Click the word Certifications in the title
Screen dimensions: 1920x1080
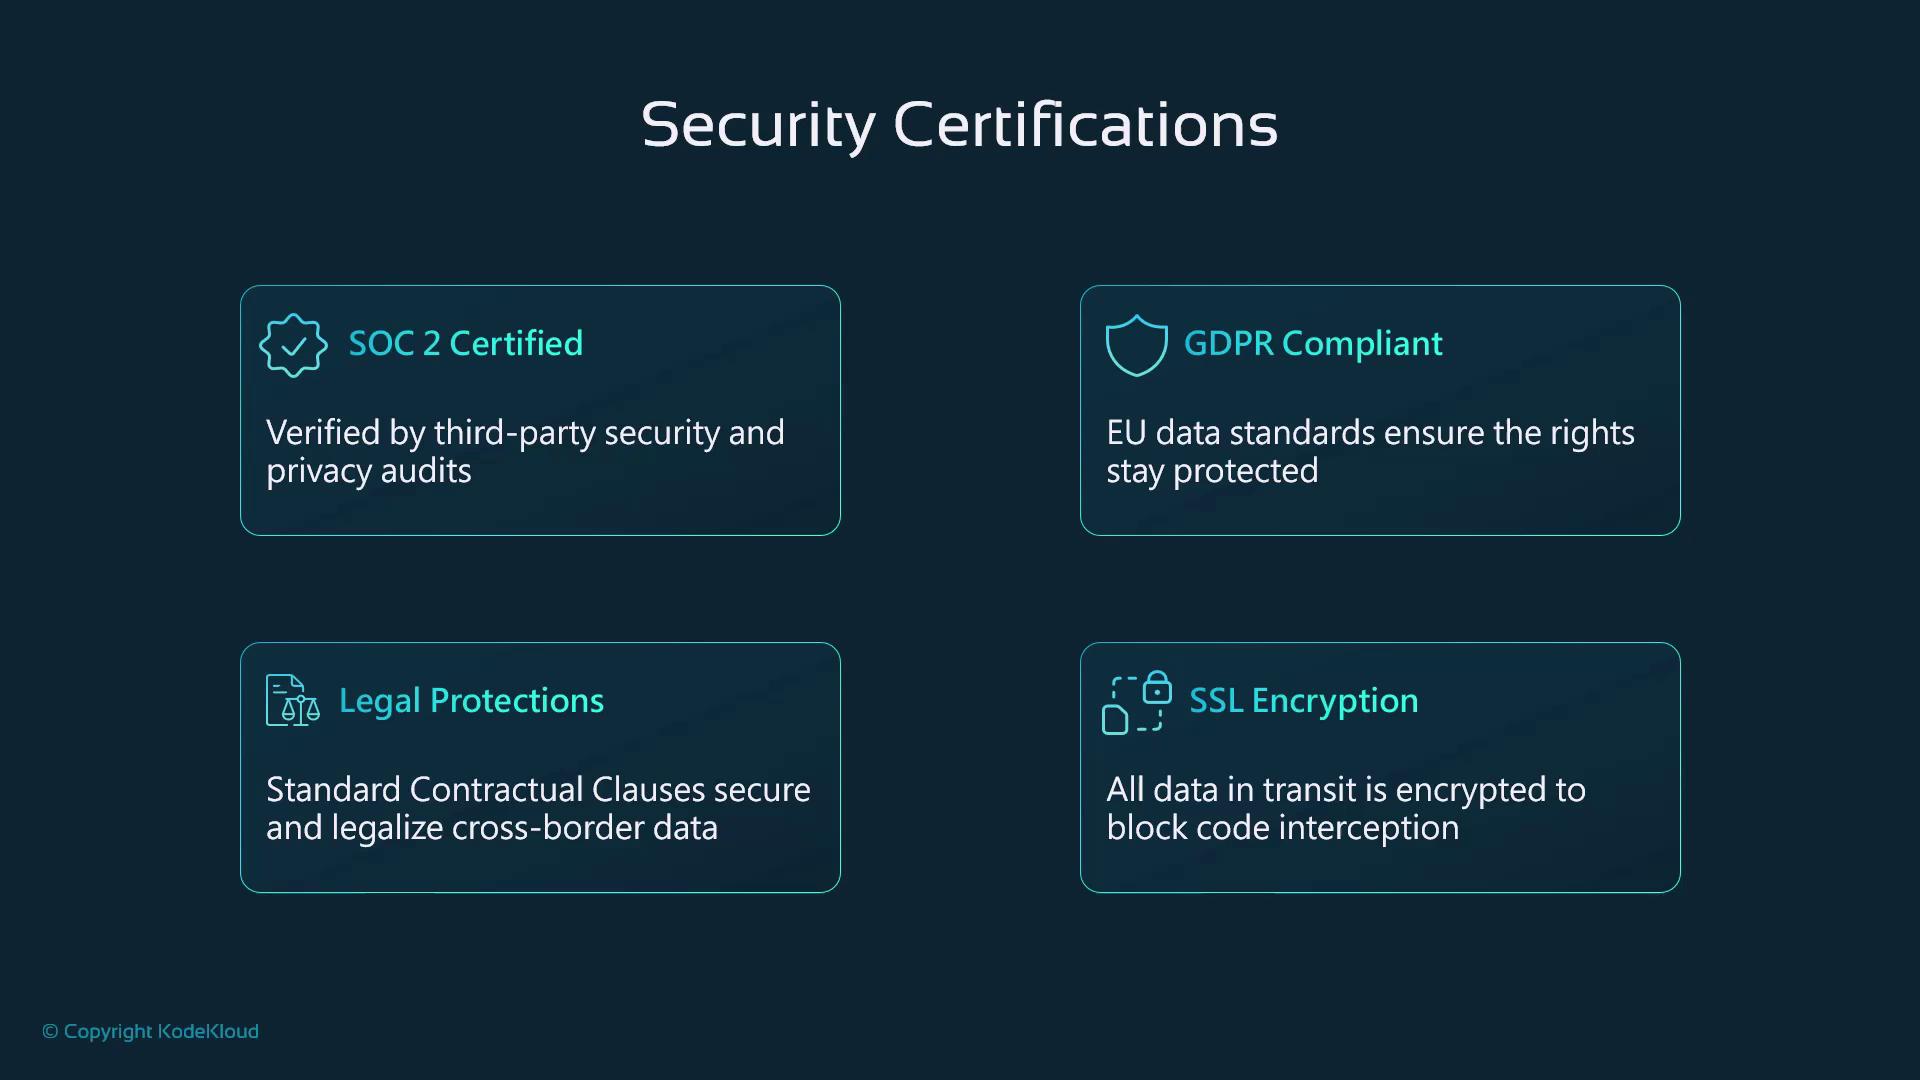[1085, 125]
